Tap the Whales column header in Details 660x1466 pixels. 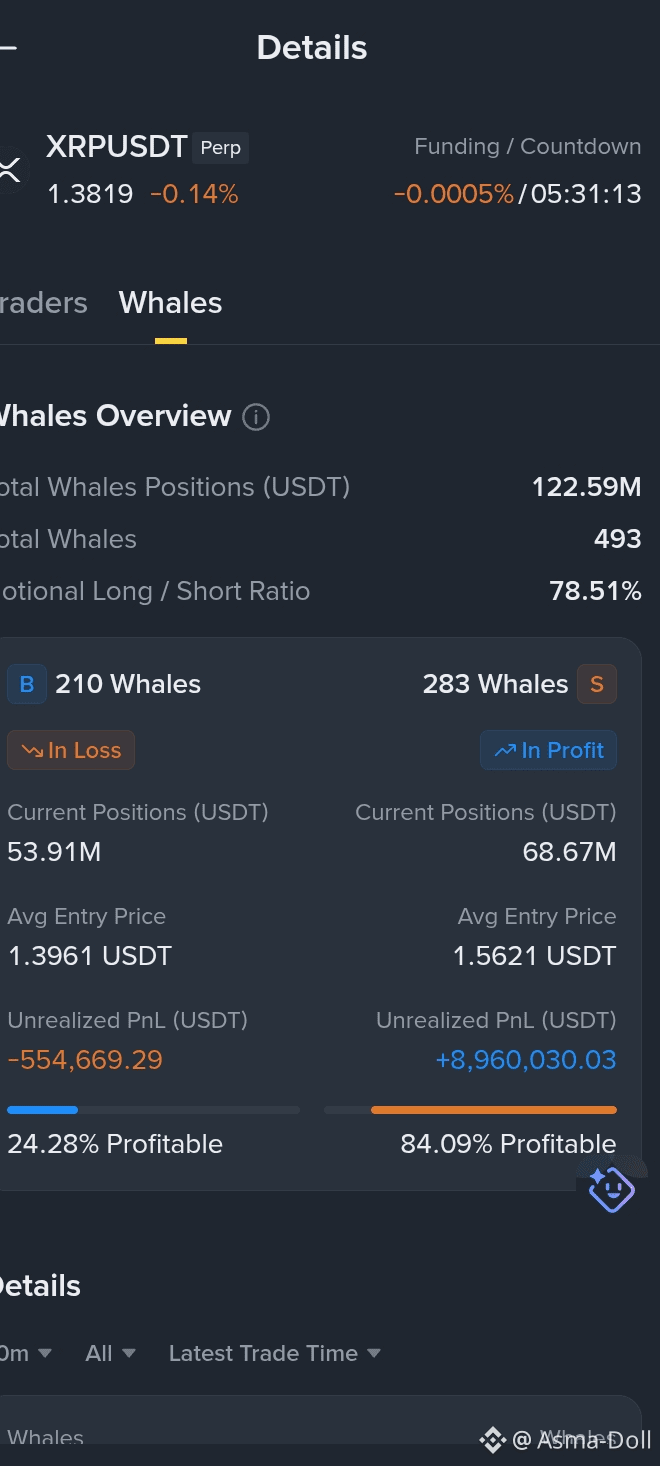pyautogui.click(x=45, y=1438)
